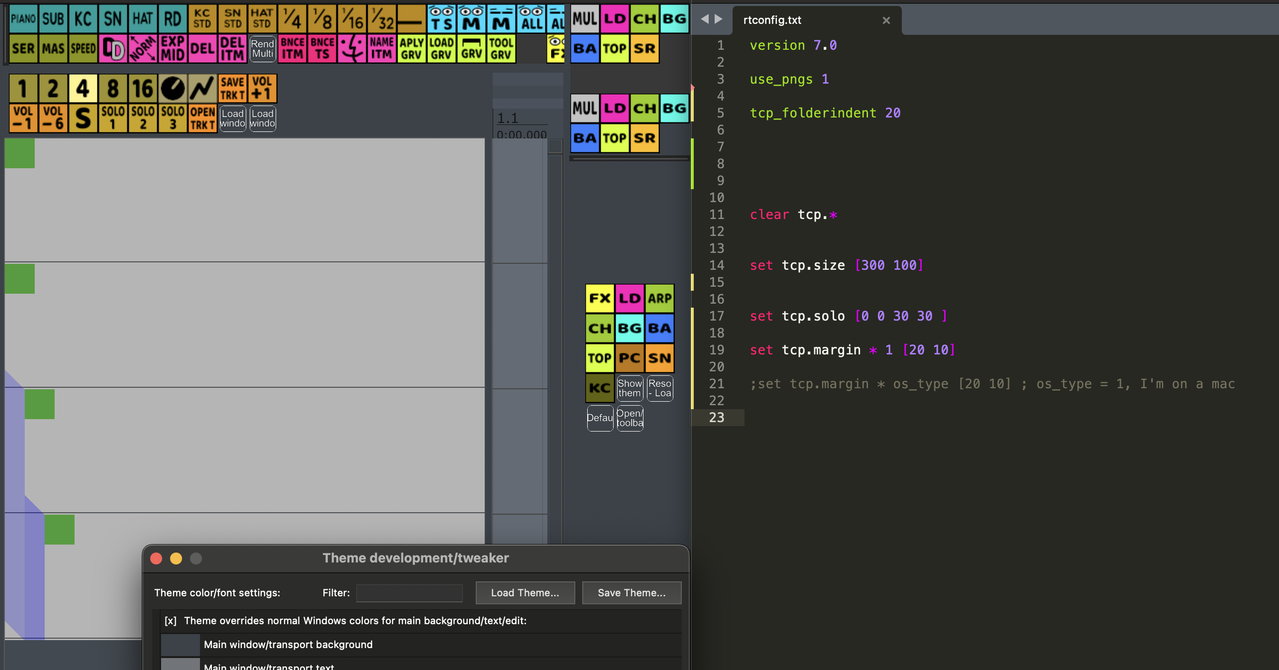
Task: Click the SAVE TRKT button
Action: (233, 88)
